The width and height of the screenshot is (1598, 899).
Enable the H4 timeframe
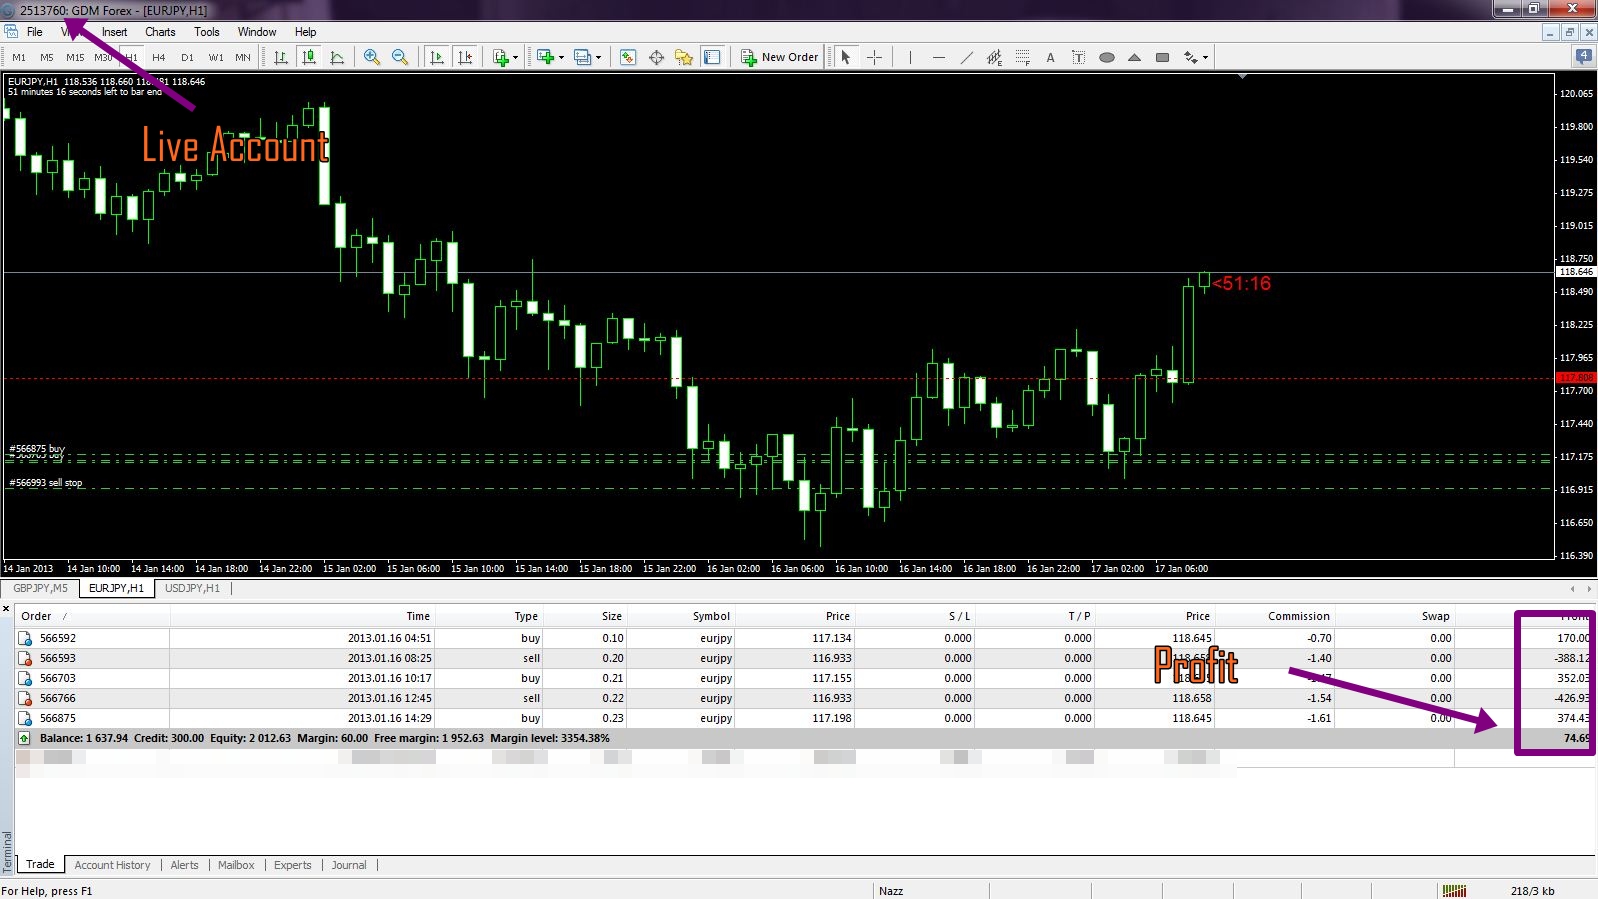pos(159,57)
